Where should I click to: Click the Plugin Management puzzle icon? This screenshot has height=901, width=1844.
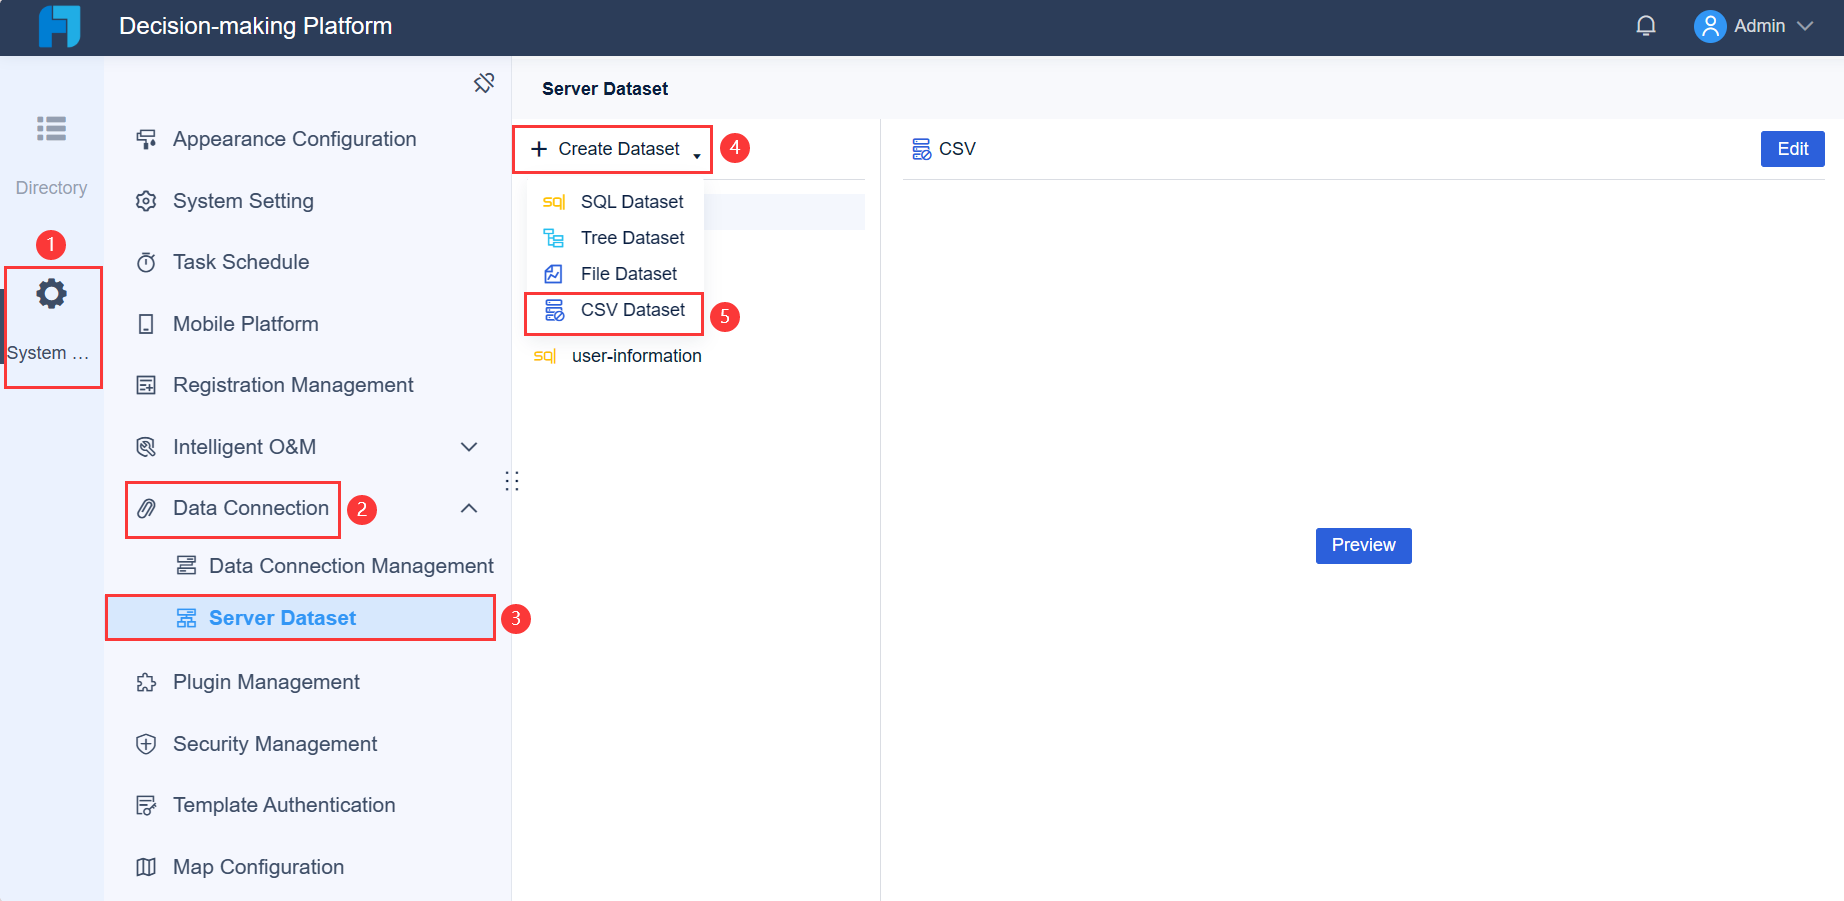(146, 682)
